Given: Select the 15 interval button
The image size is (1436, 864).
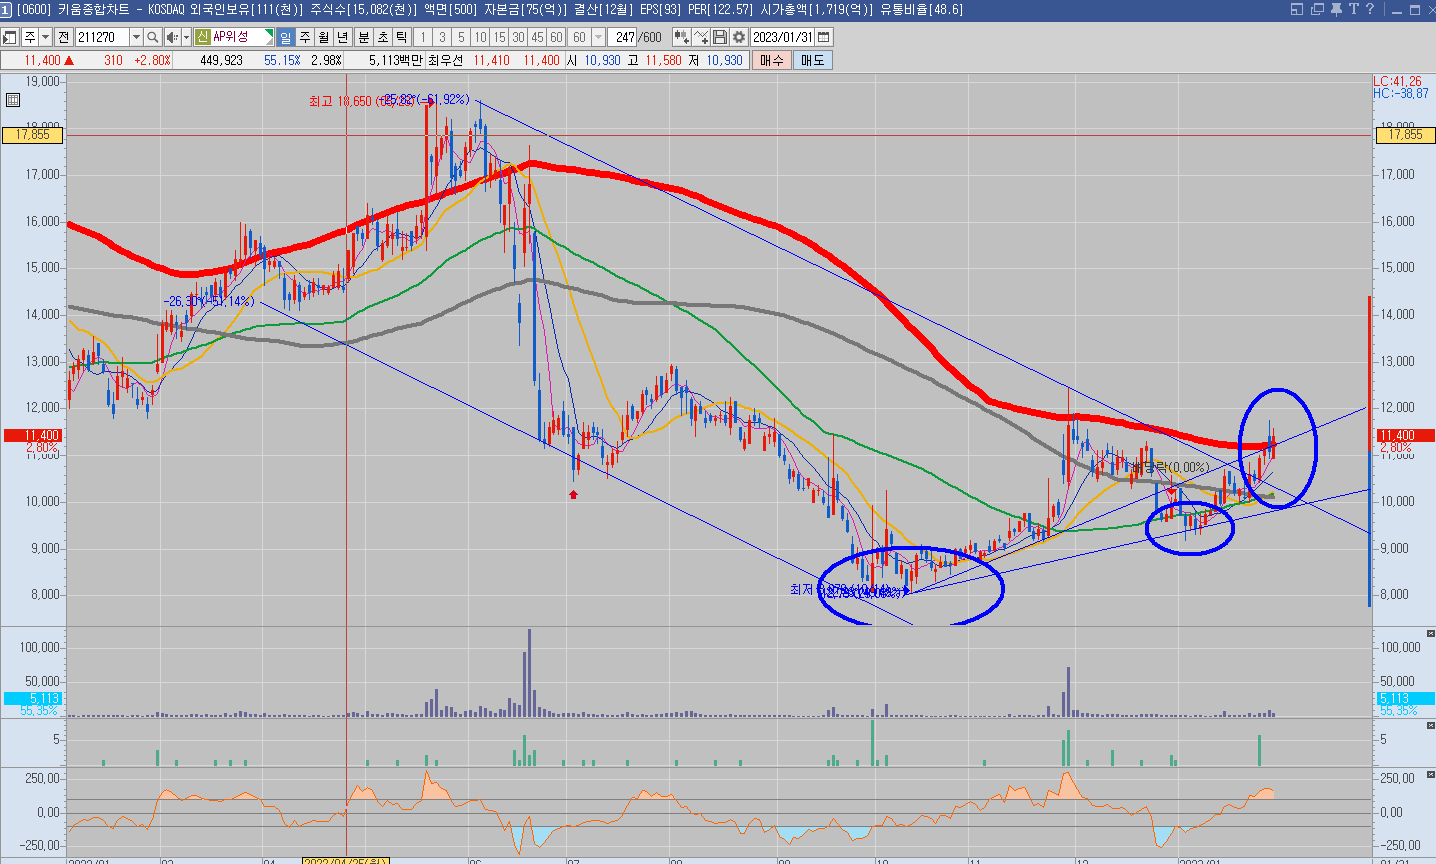Looking at the screenshot, I should pos(499,37).
